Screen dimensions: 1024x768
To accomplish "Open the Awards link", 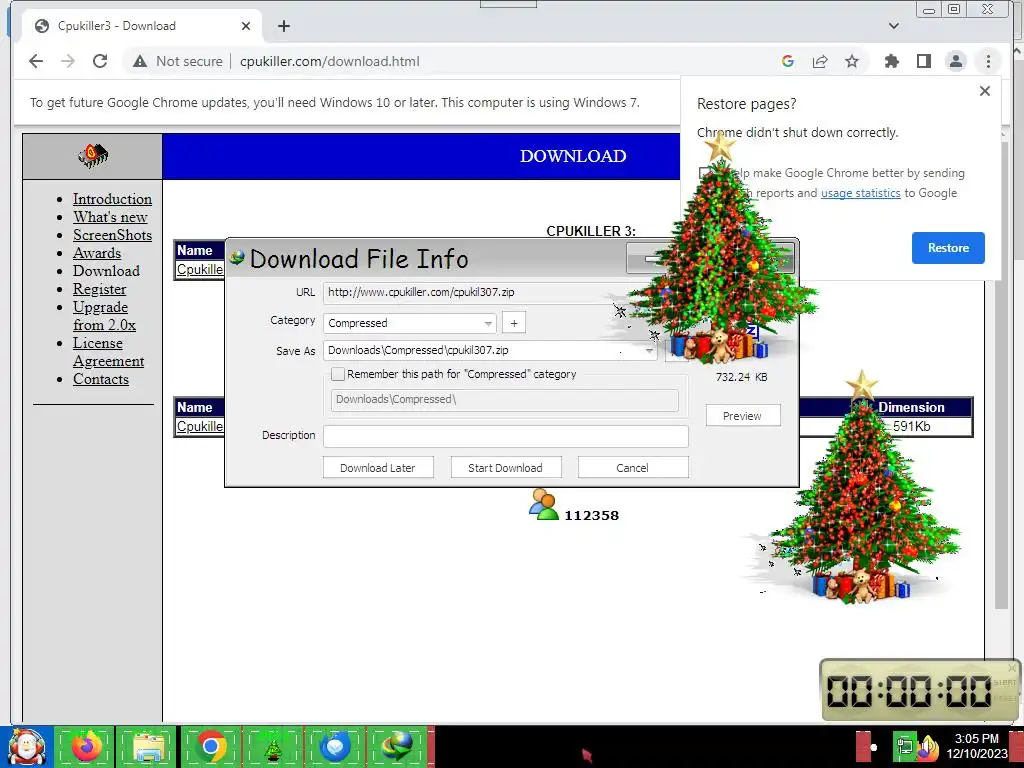I will point(97,253).
